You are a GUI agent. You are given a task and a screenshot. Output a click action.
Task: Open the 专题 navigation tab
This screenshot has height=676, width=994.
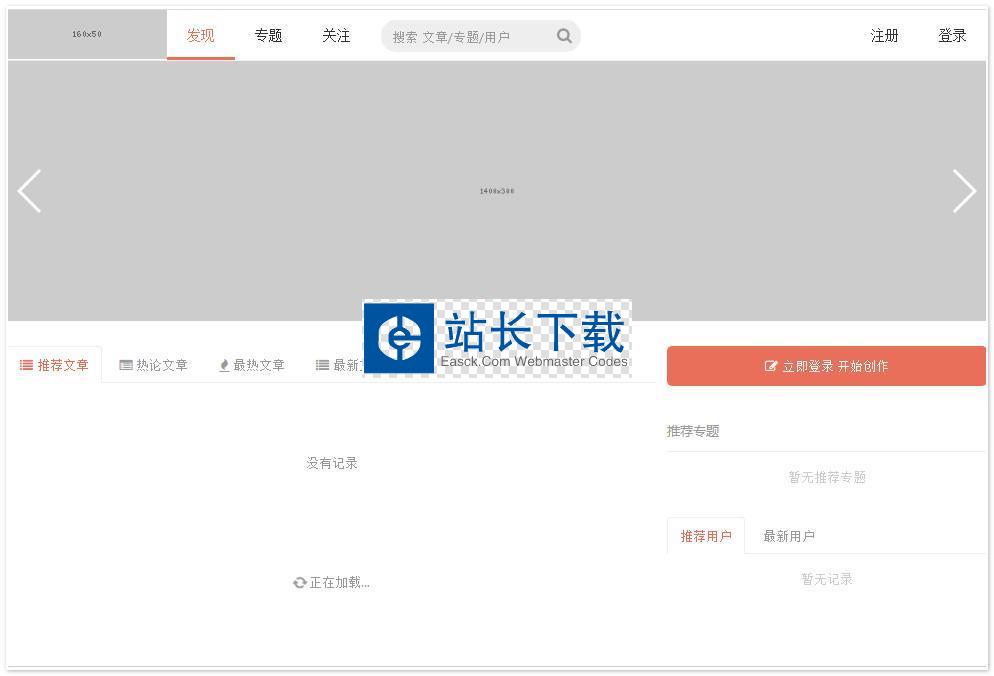tap(268, 36)
